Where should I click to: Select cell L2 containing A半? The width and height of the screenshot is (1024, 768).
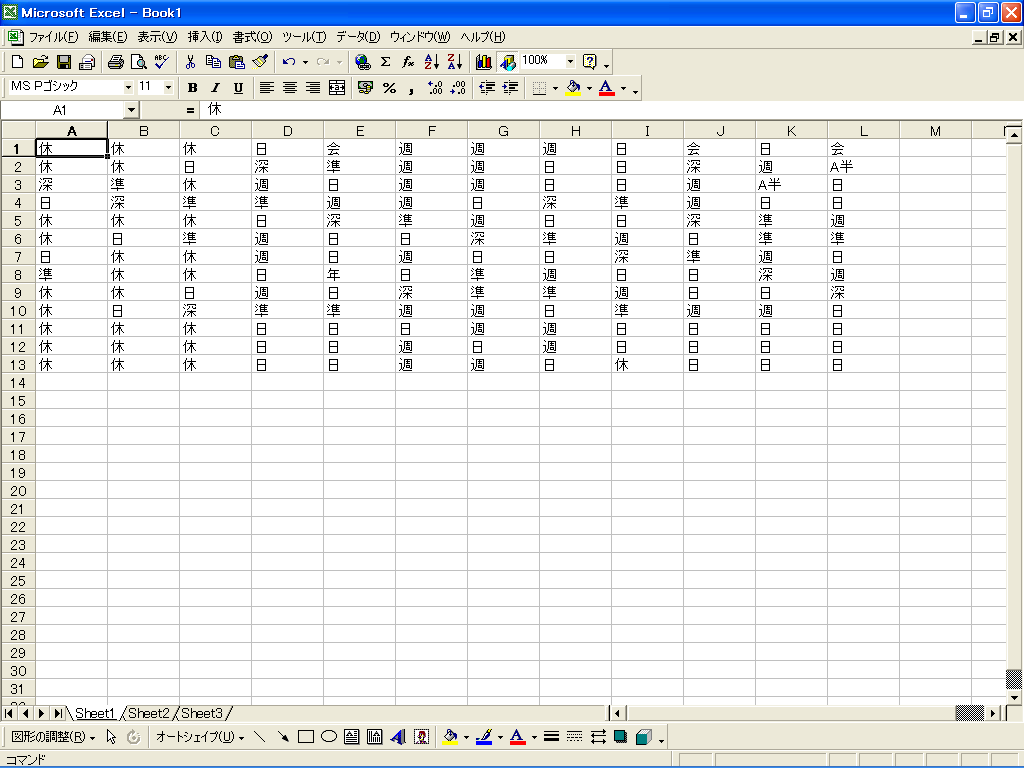point(863,167)
